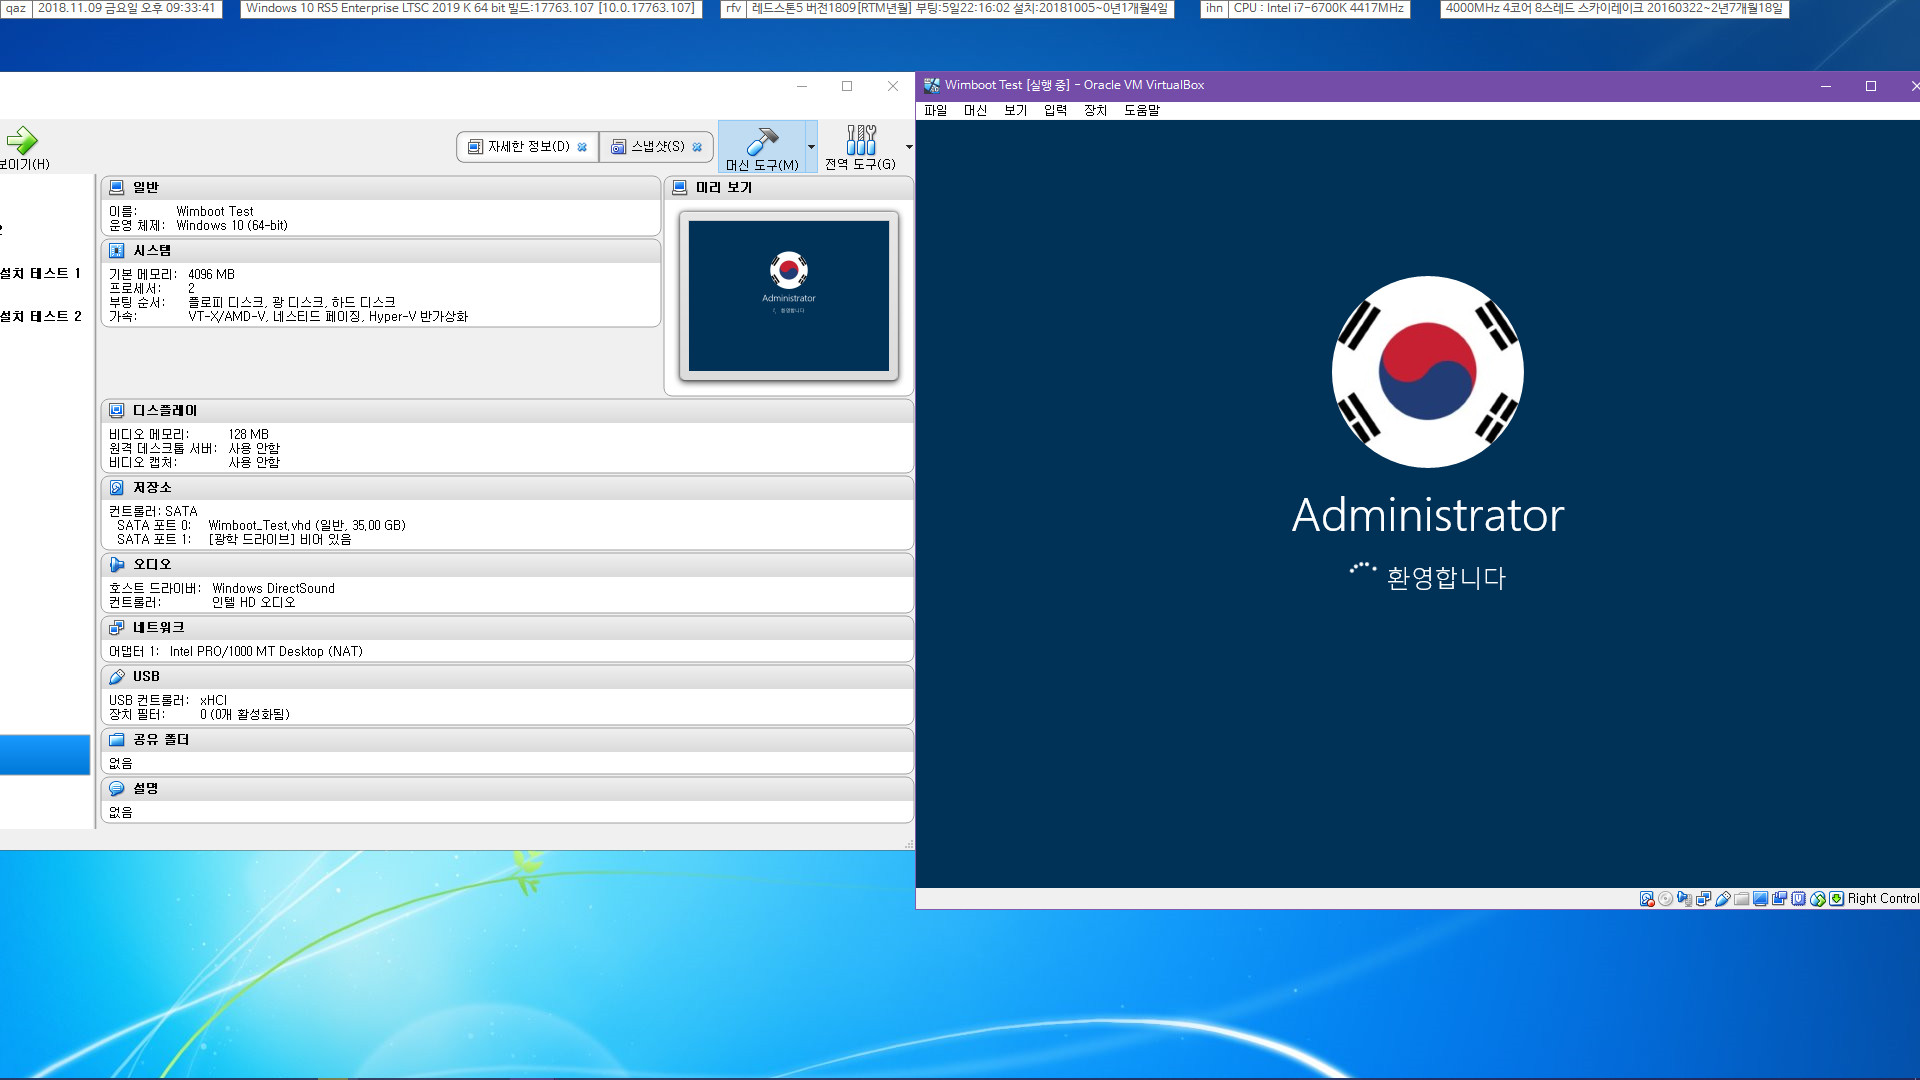Expand Global Tools dropdown arrow
Viewport: 1920px width, 1080px height.
tap(908, 147)
